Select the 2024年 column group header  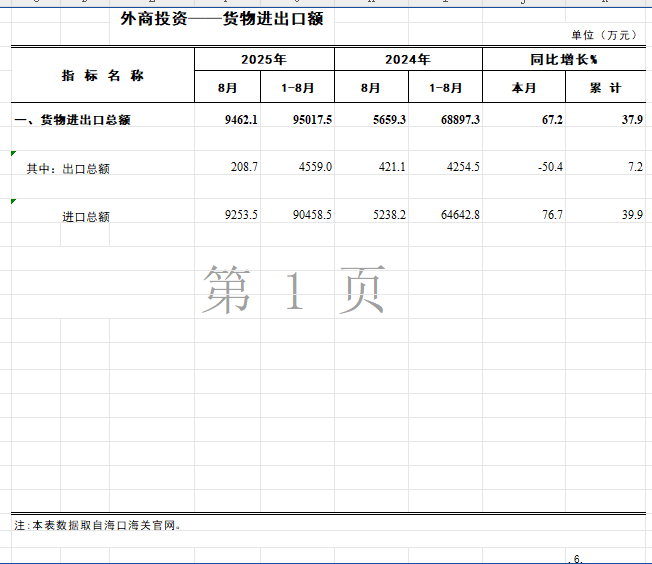[x=408, y=60]
